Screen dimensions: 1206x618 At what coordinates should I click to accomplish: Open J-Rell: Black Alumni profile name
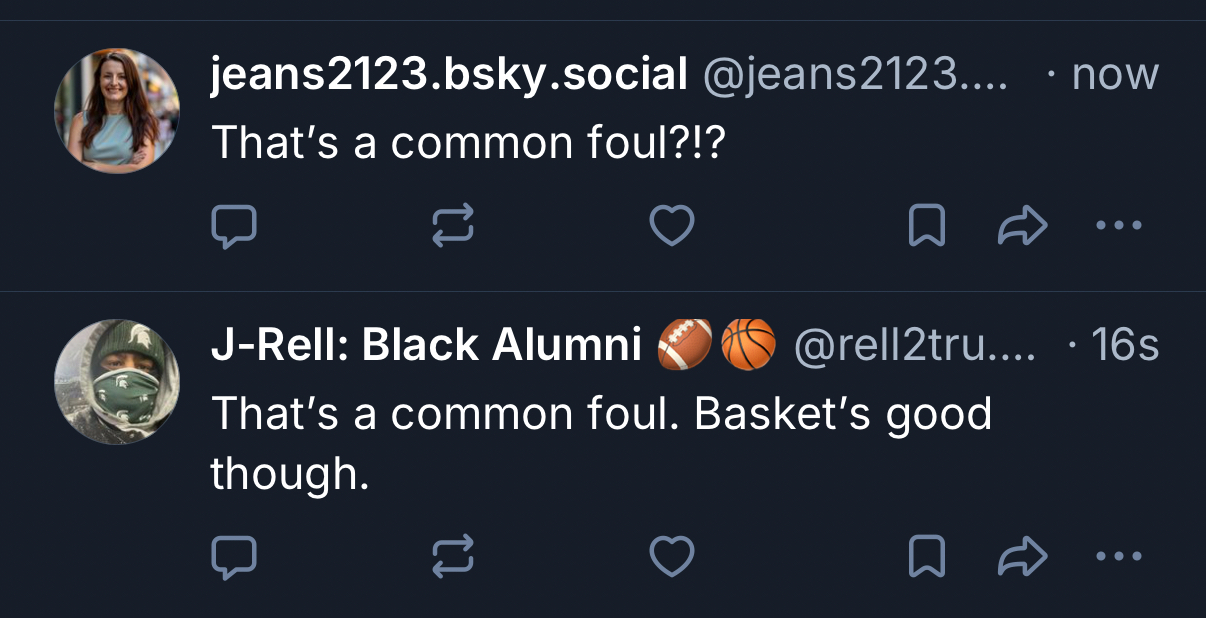426,345
